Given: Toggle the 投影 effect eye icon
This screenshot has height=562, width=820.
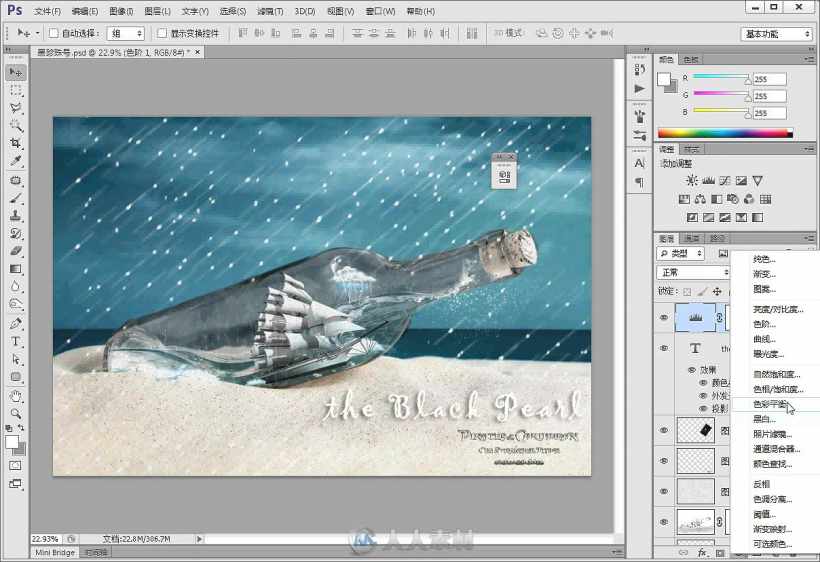Looking at the screenshot, I should tap(703, 409).
